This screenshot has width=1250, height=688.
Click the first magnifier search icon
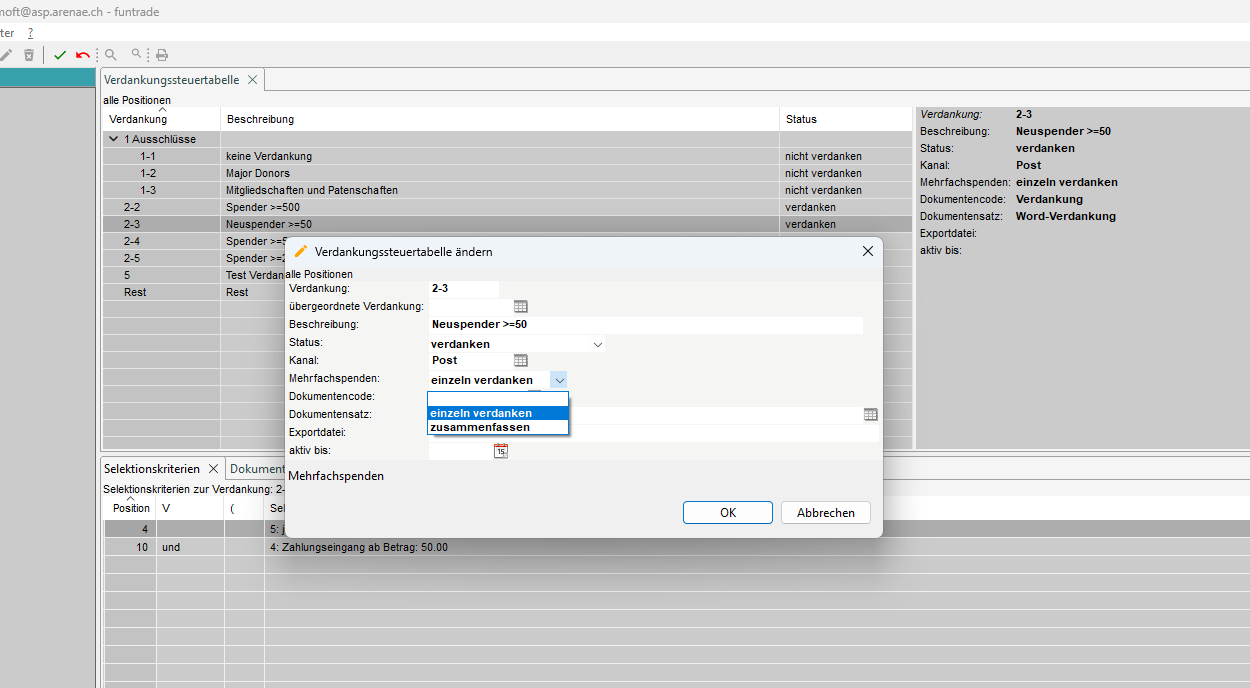click(x=111, y=55)
